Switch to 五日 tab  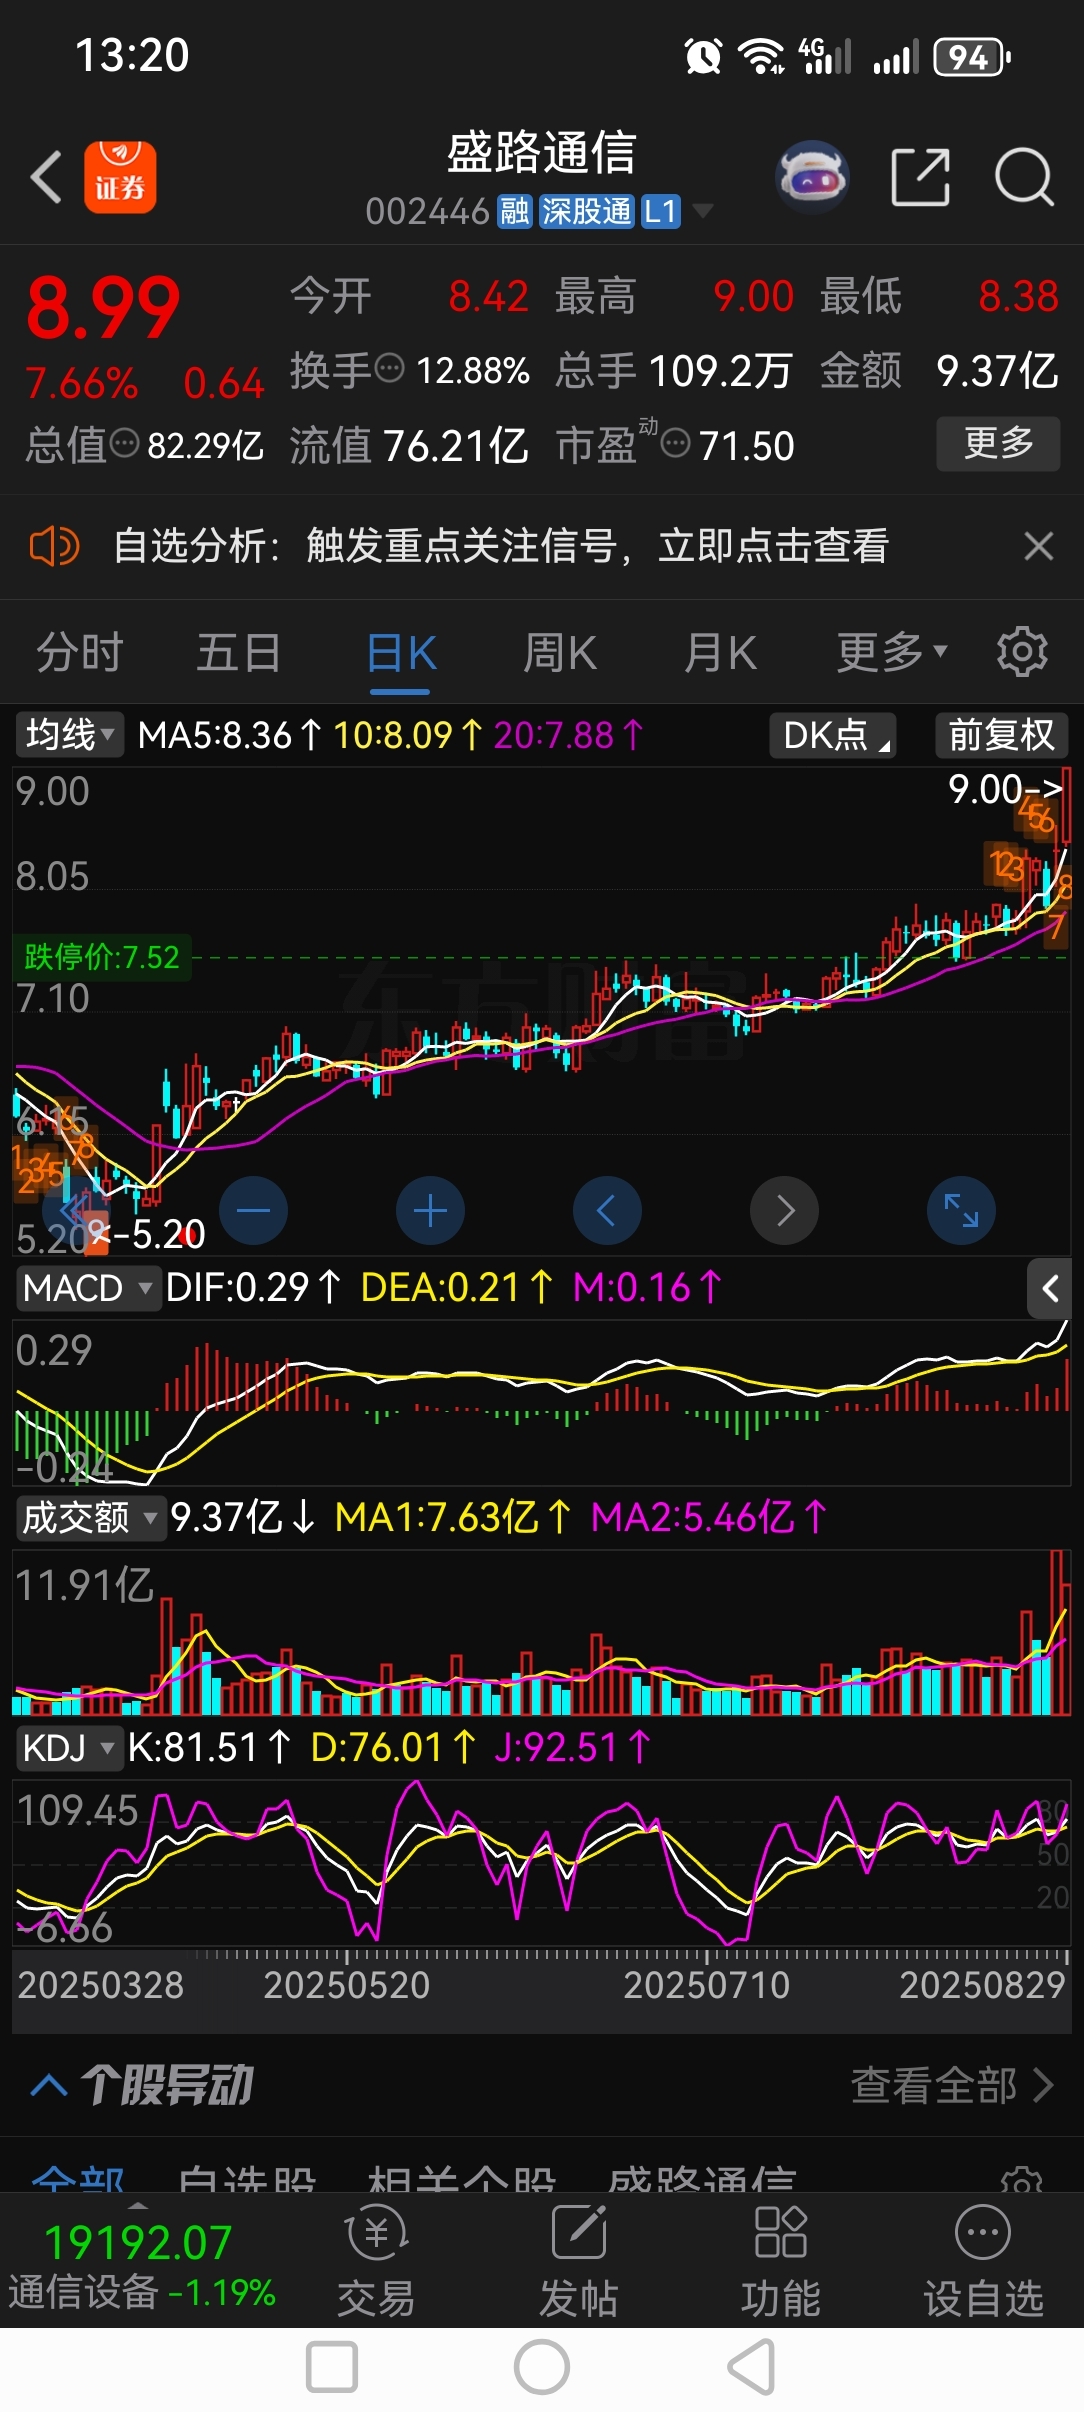point(239,653)
